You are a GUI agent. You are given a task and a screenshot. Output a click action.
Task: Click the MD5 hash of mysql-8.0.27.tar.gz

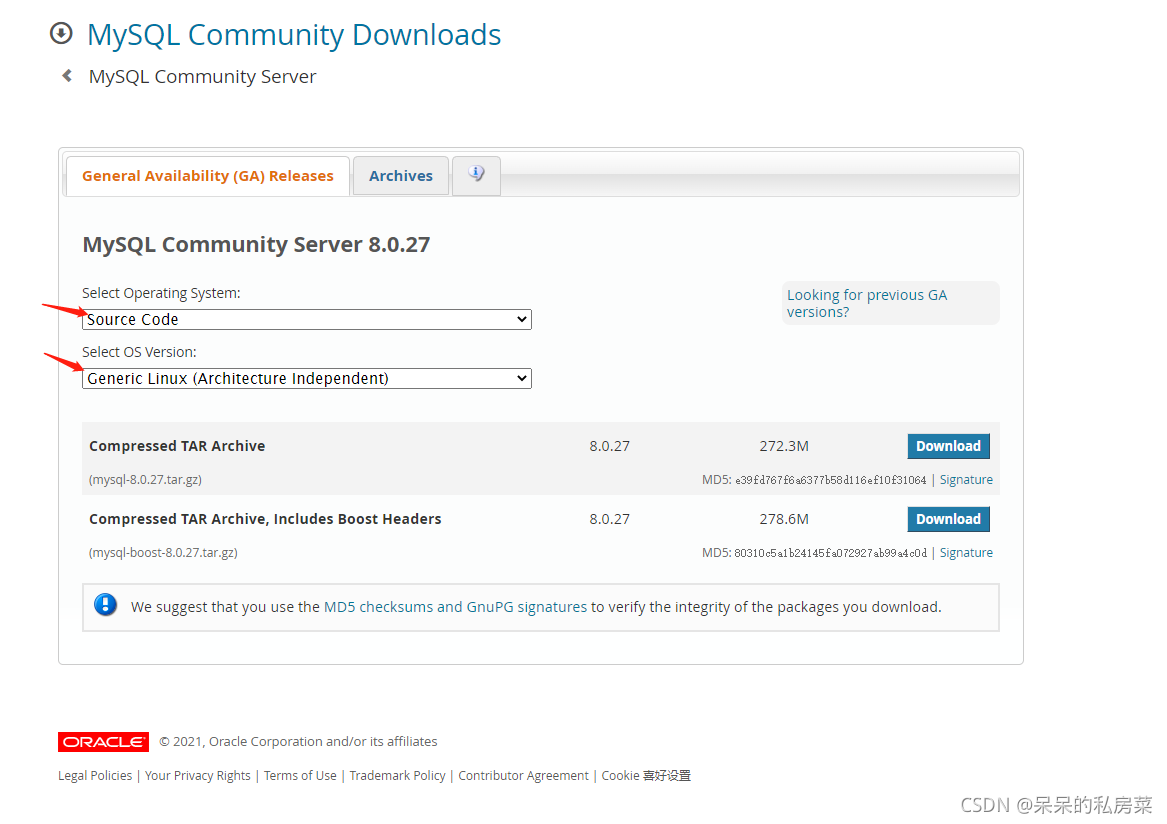831,480
